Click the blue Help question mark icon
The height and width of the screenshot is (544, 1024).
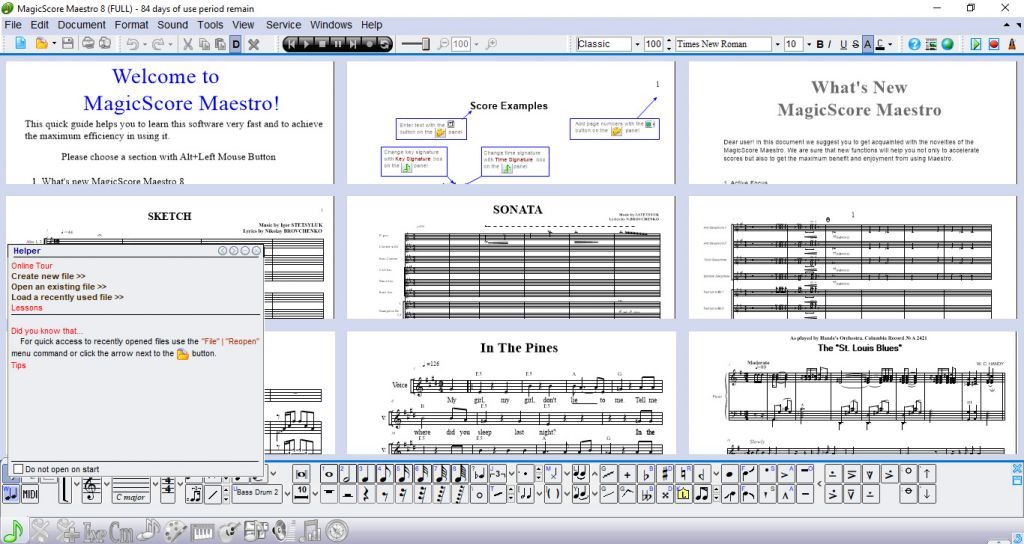[x=914, y=44]
